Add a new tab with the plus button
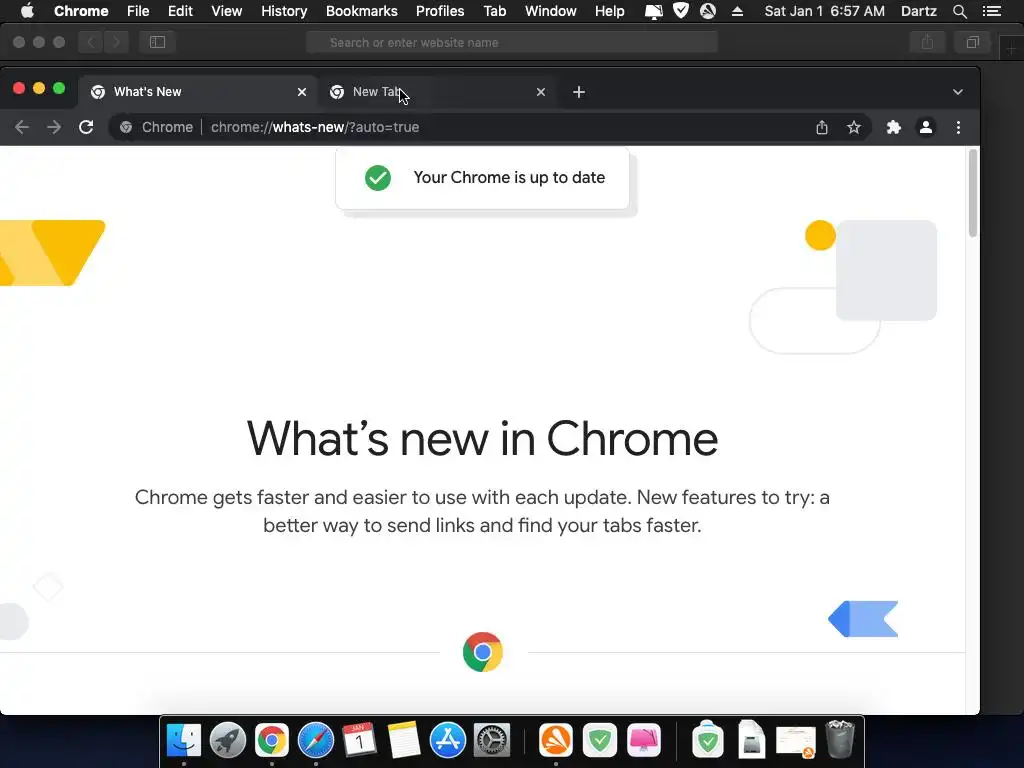1024x768 pixels. (579, 92)
